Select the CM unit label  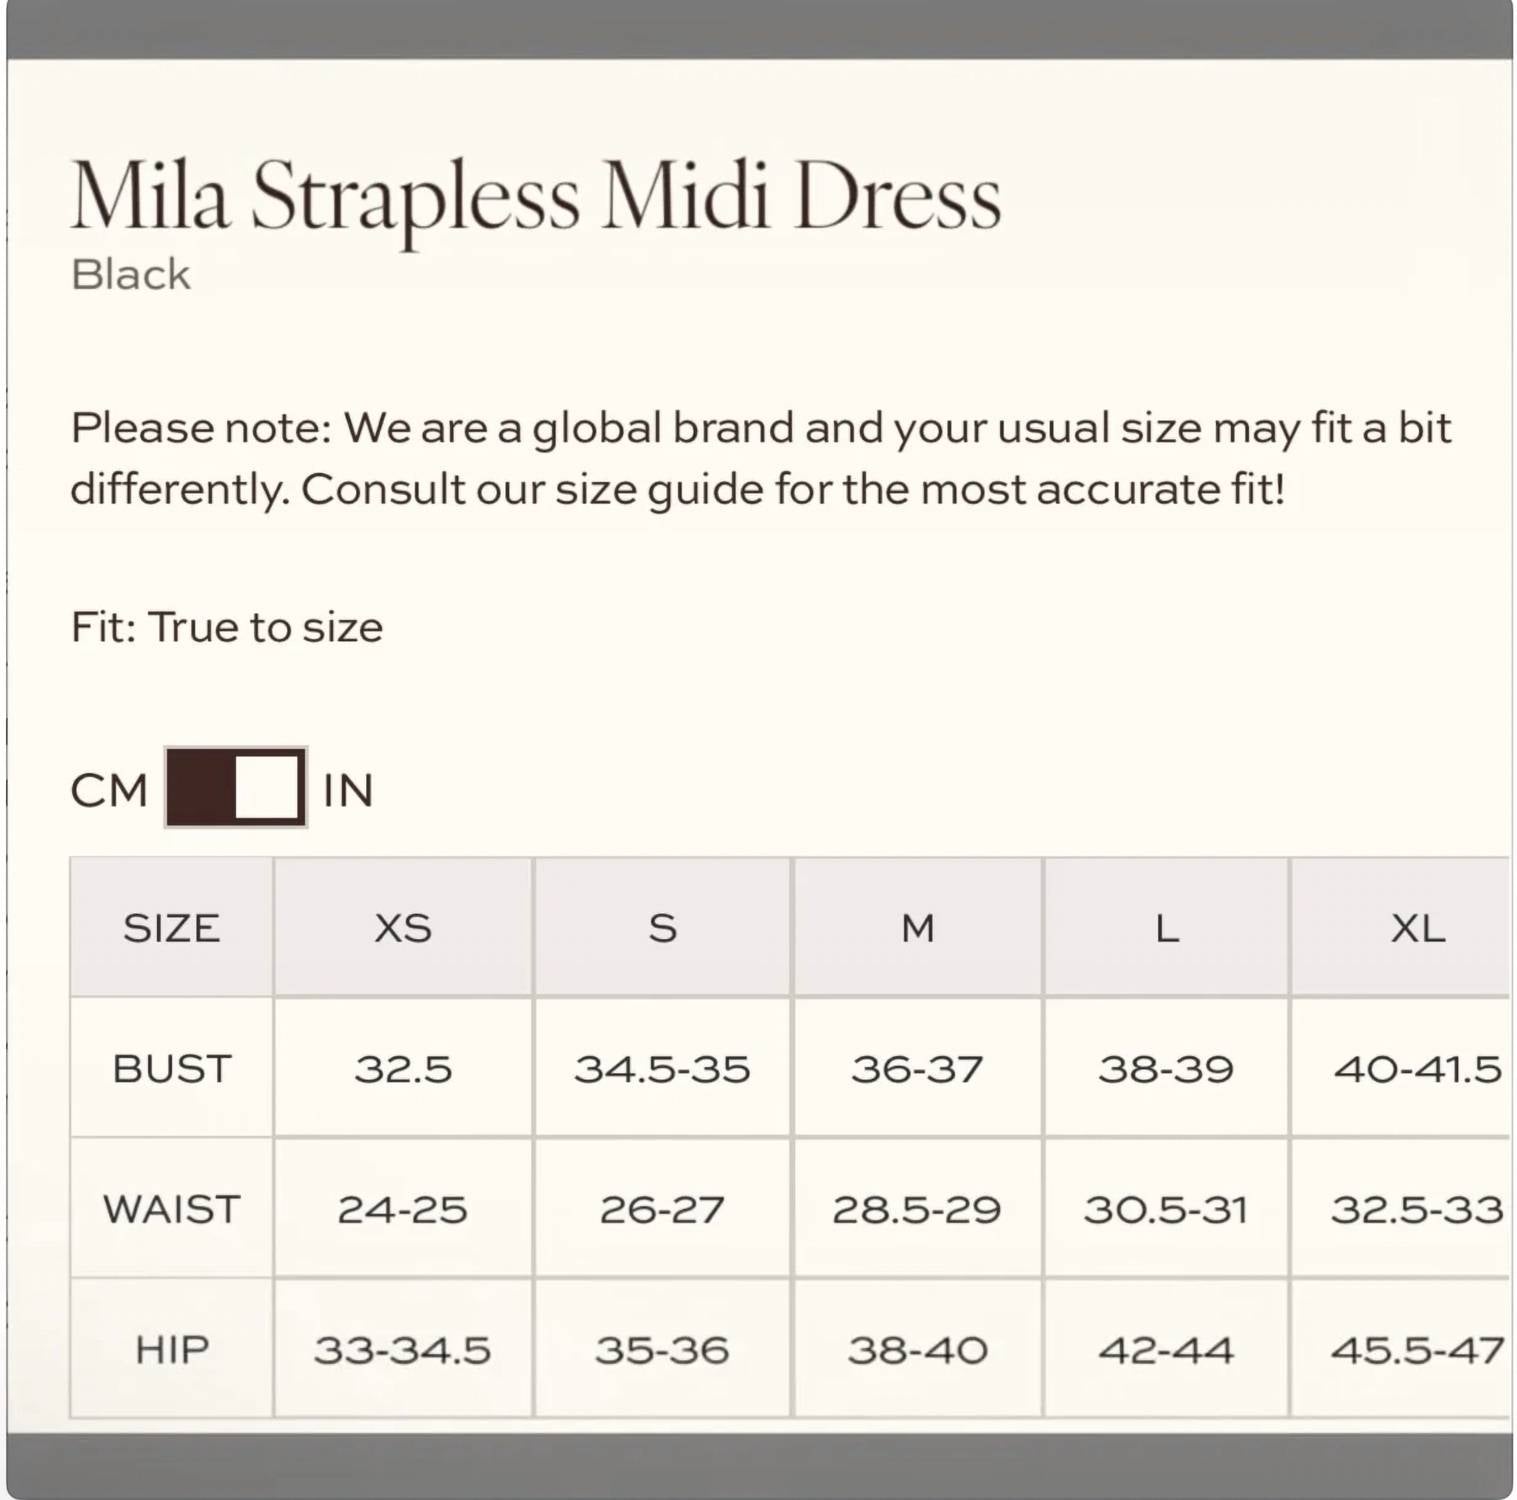pos(109,791)
